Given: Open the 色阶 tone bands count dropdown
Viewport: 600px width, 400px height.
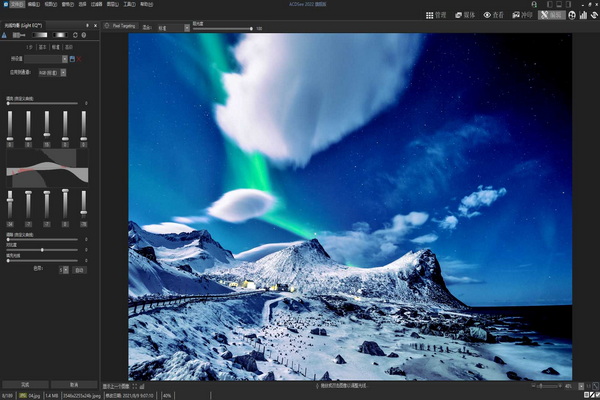Looking at the screenshot, I should pos(64,270).
